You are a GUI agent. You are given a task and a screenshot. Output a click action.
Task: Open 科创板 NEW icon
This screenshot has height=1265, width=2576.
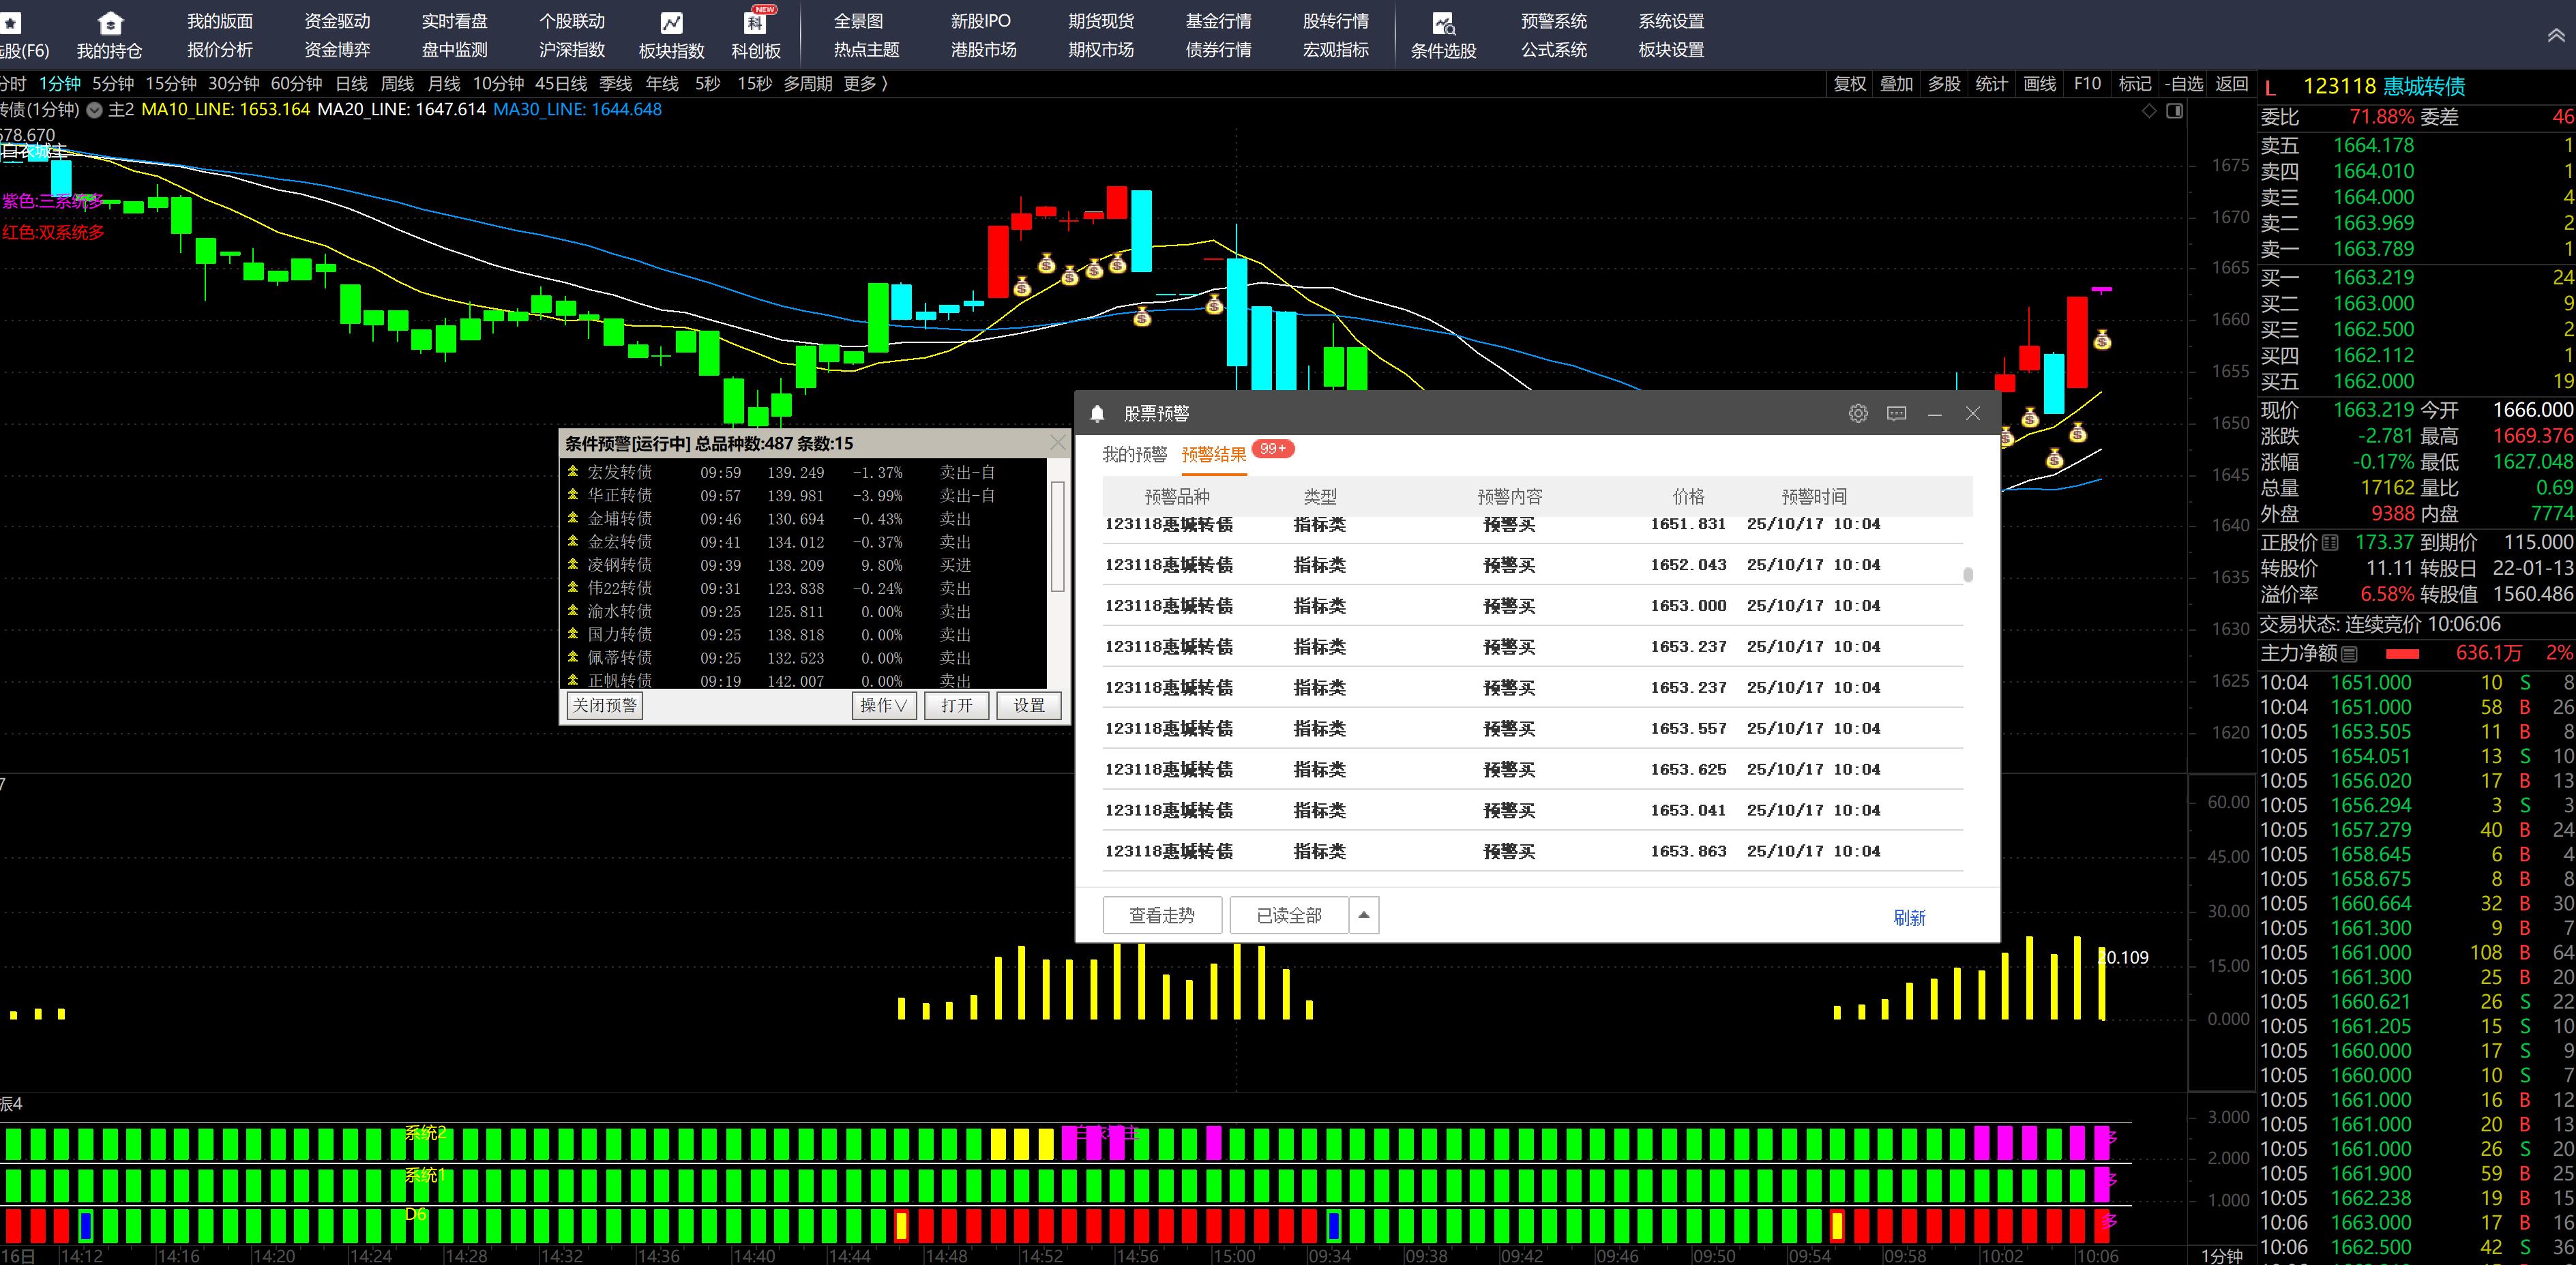(756, 23)
